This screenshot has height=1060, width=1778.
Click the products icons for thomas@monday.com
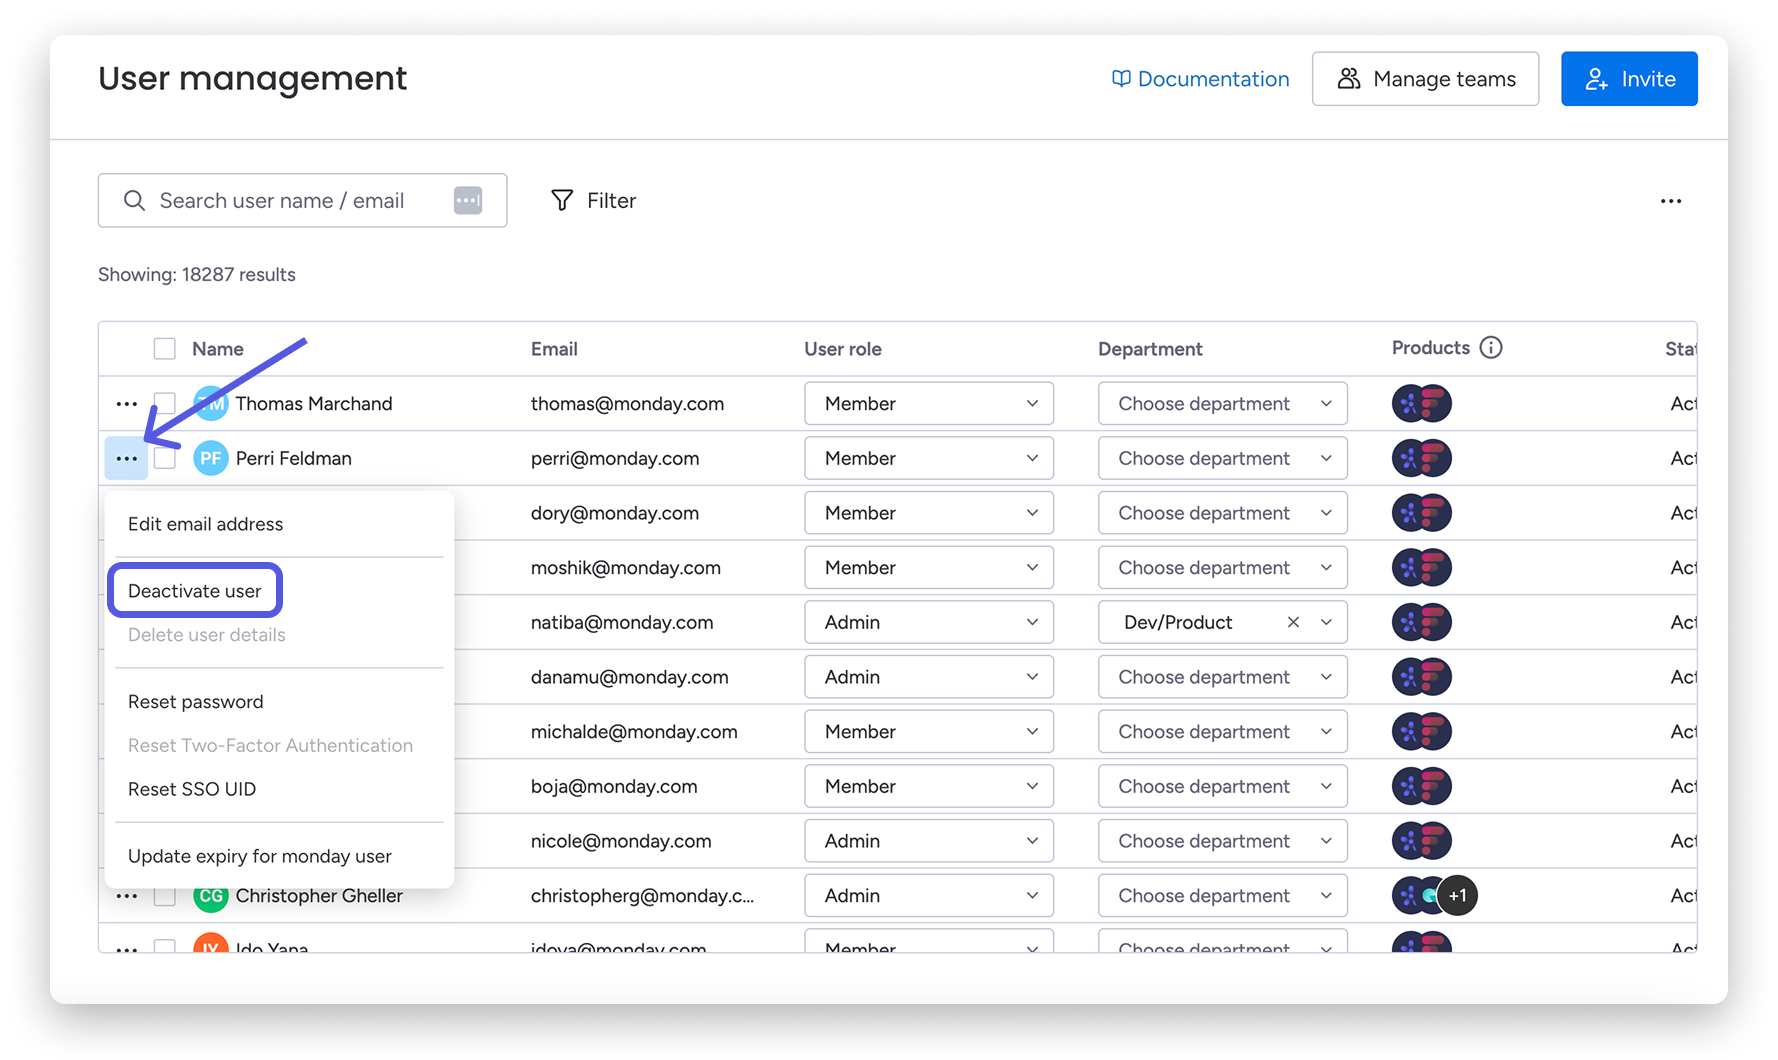(x=1421, y=404)
